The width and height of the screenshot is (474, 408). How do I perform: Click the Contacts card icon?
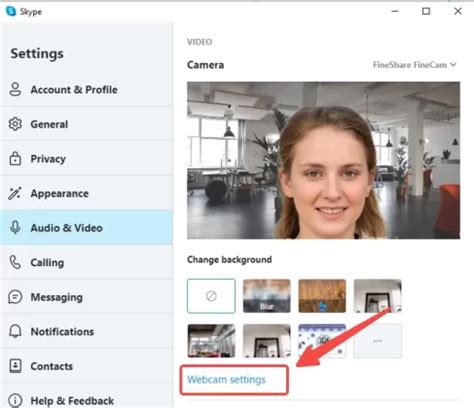tap(15, 366)
